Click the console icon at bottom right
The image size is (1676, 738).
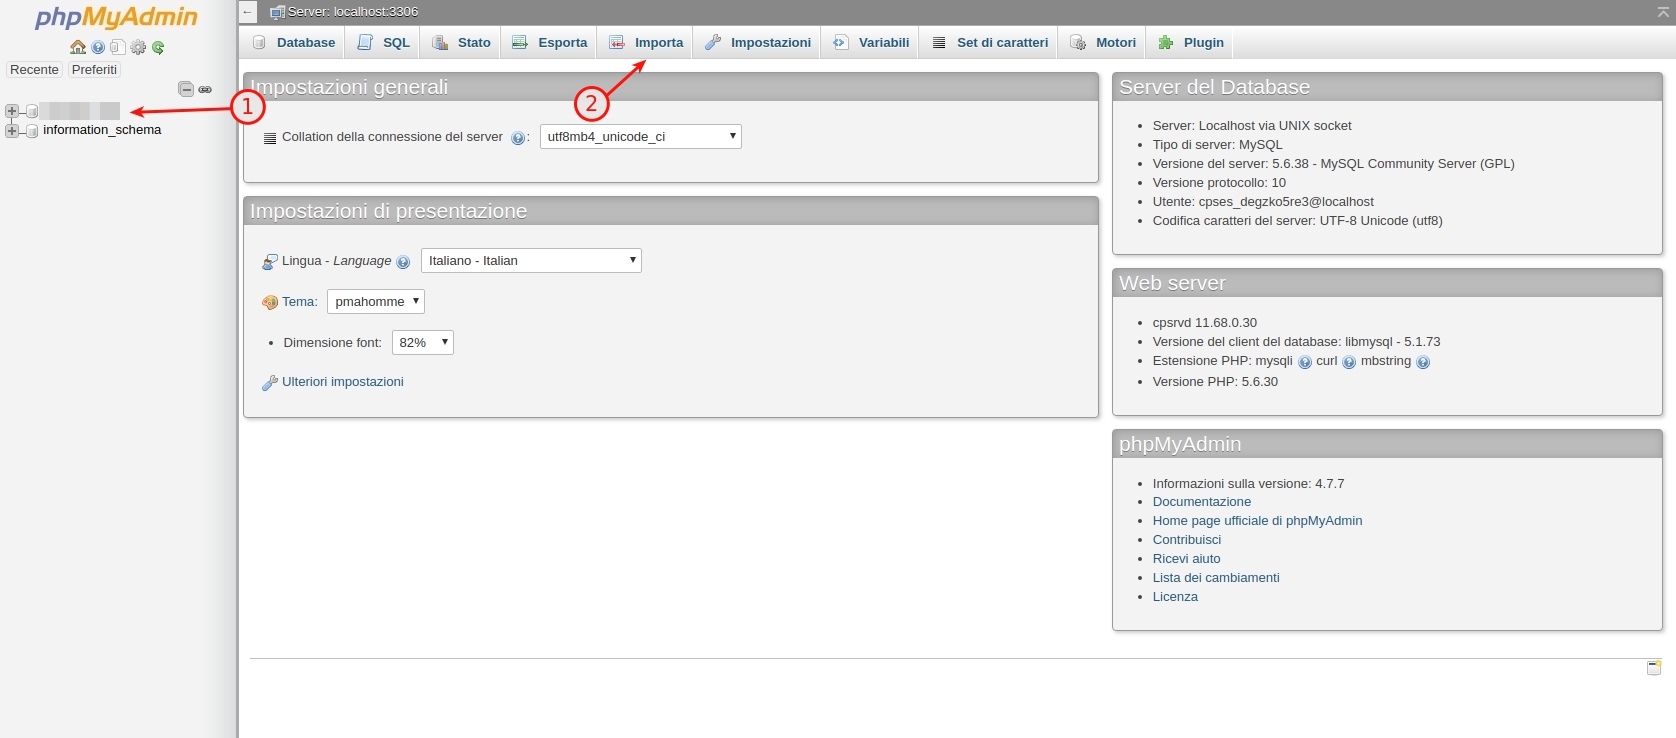[1654, 667]
